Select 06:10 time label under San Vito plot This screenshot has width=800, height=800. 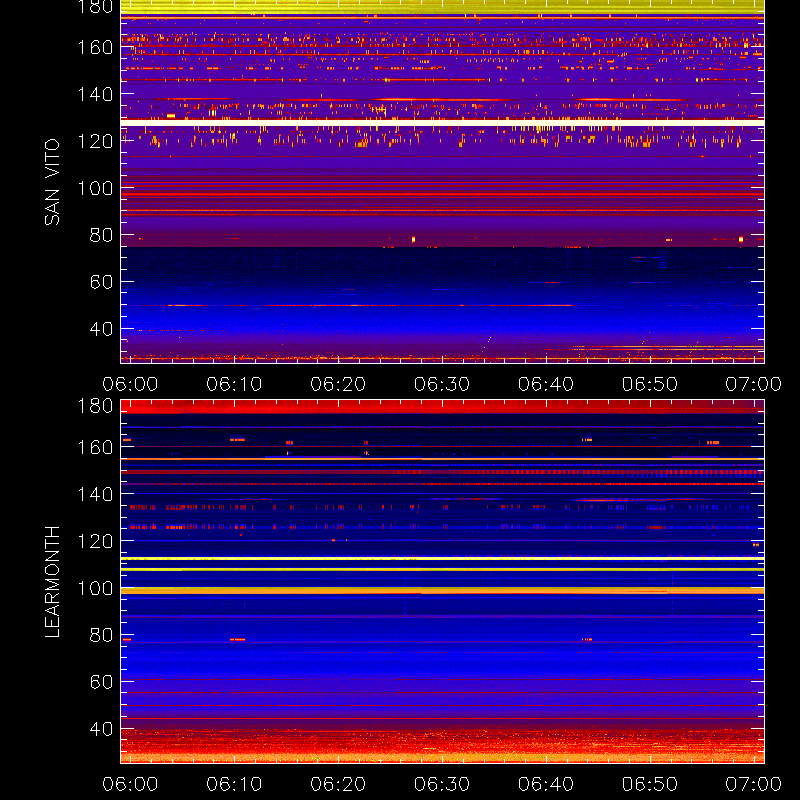[234, 384]
